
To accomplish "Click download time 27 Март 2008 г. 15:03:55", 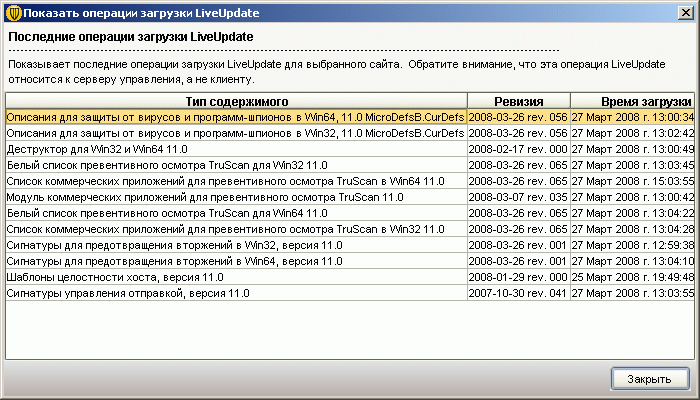I will tap(633, 182).
